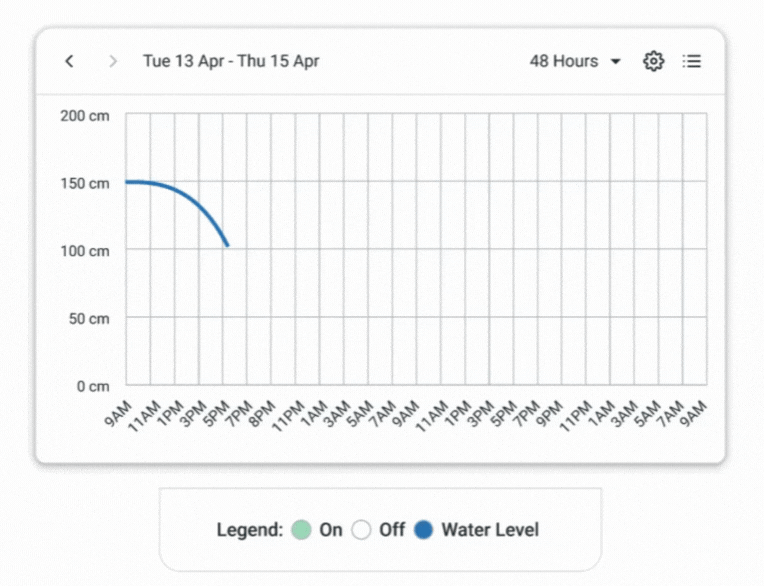Toggle the On legend label
This screenshot has width=764, height=586.
331,530
